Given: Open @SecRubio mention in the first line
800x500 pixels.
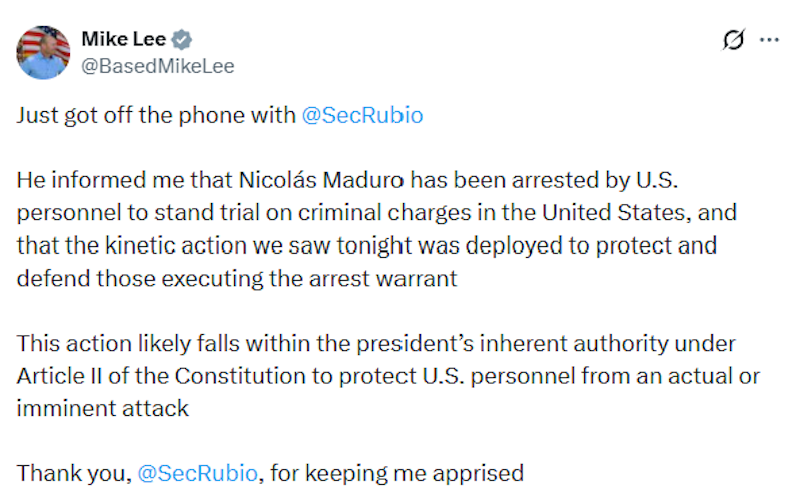Looking at the screenshot, I should tap(362, 115).
